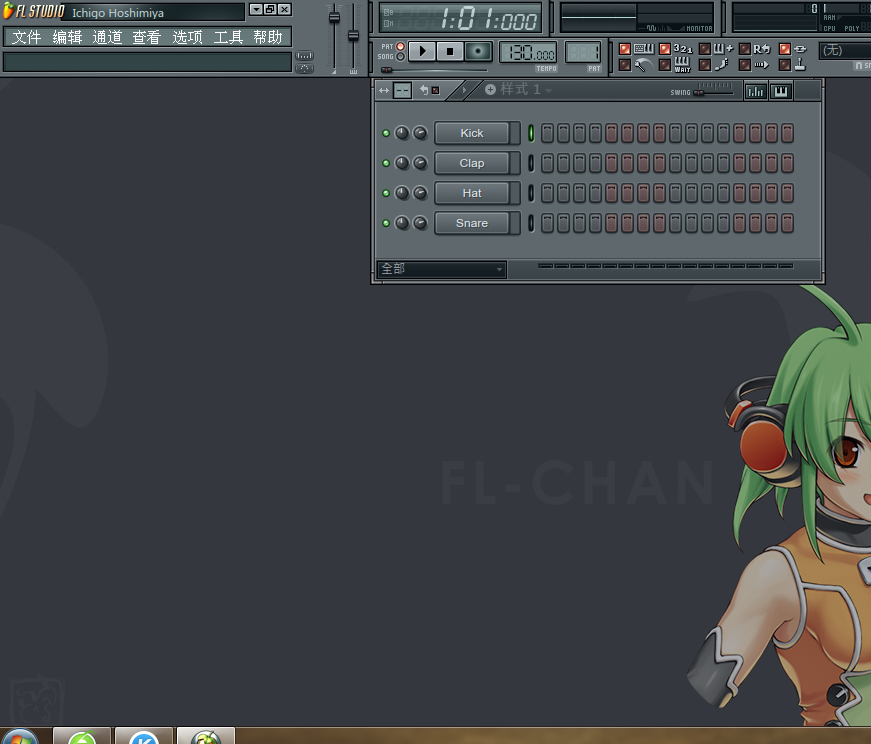Screen dimensions: 871x744
Task: Open the 帮助 menu
Action: coord(268,37)
